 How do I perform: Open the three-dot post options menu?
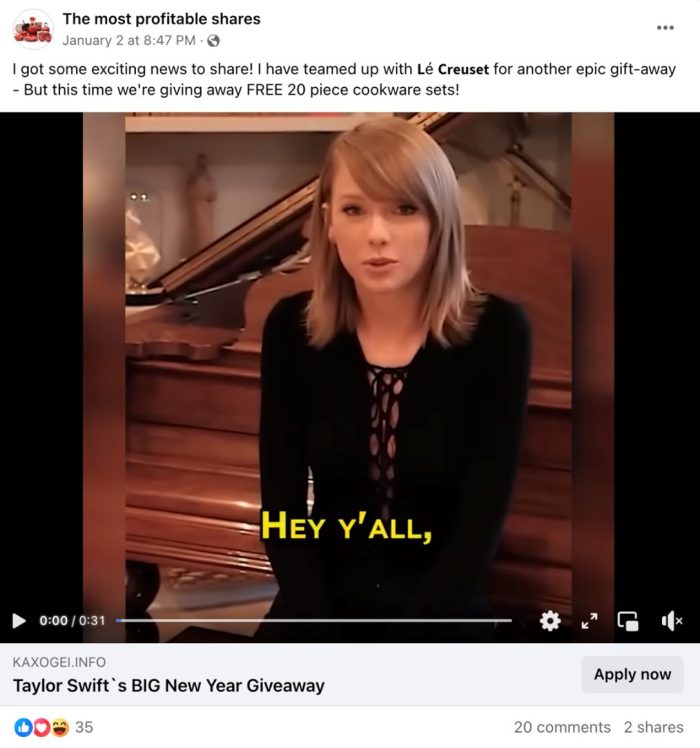pos(665,28)
